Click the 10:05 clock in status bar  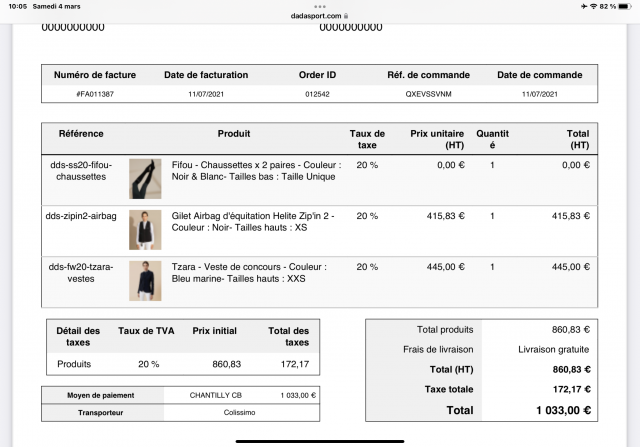tap(16, 7)
